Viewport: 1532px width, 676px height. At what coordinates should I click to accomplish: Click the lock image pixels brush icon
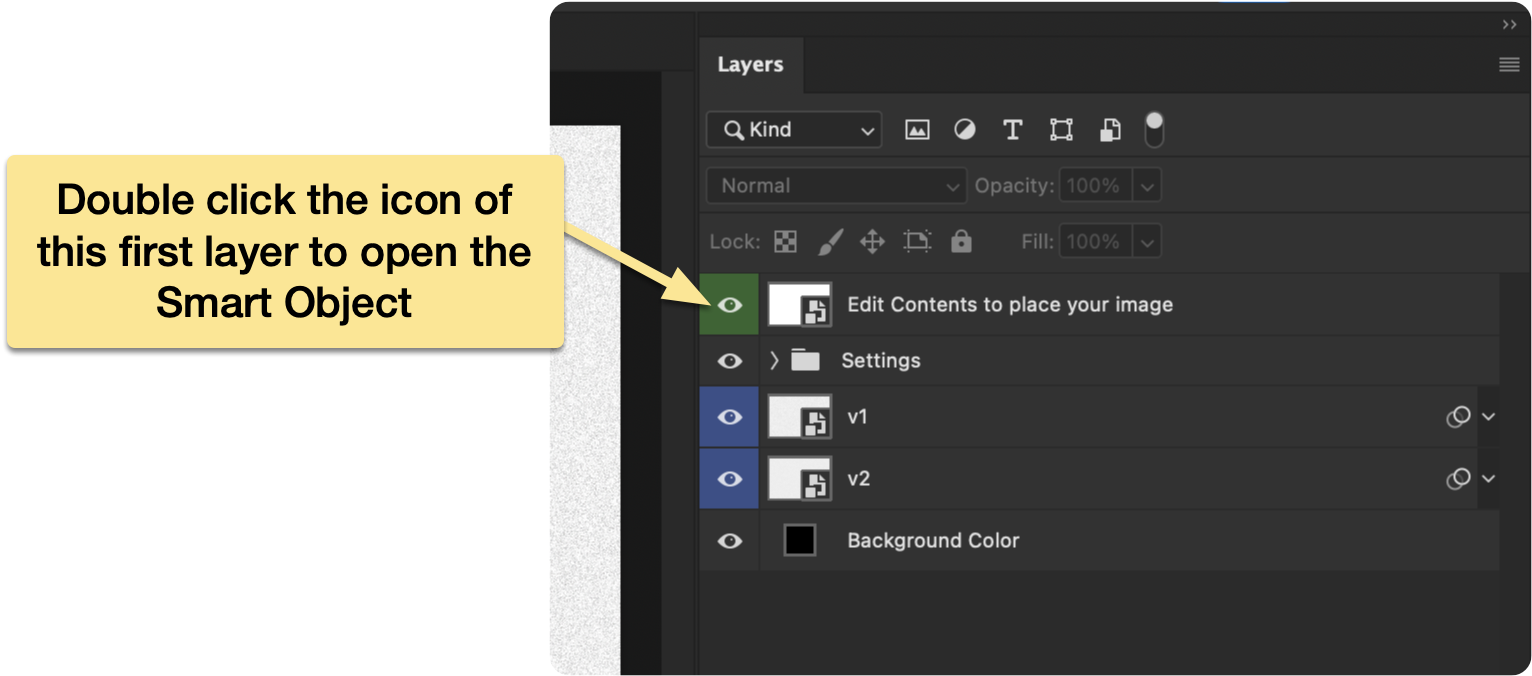click(x=830, y=242)
